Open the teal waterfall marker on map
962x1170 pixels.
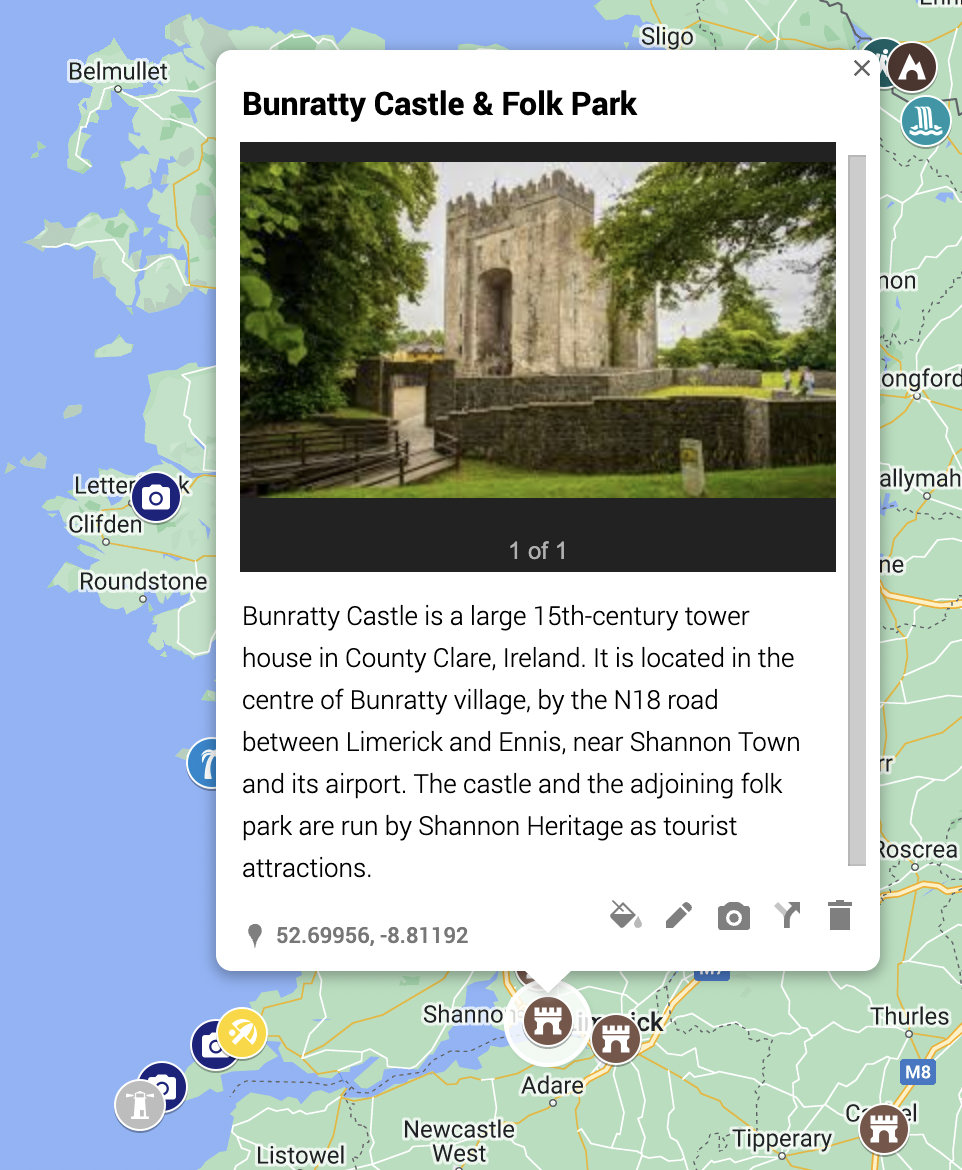coord(925,121)
